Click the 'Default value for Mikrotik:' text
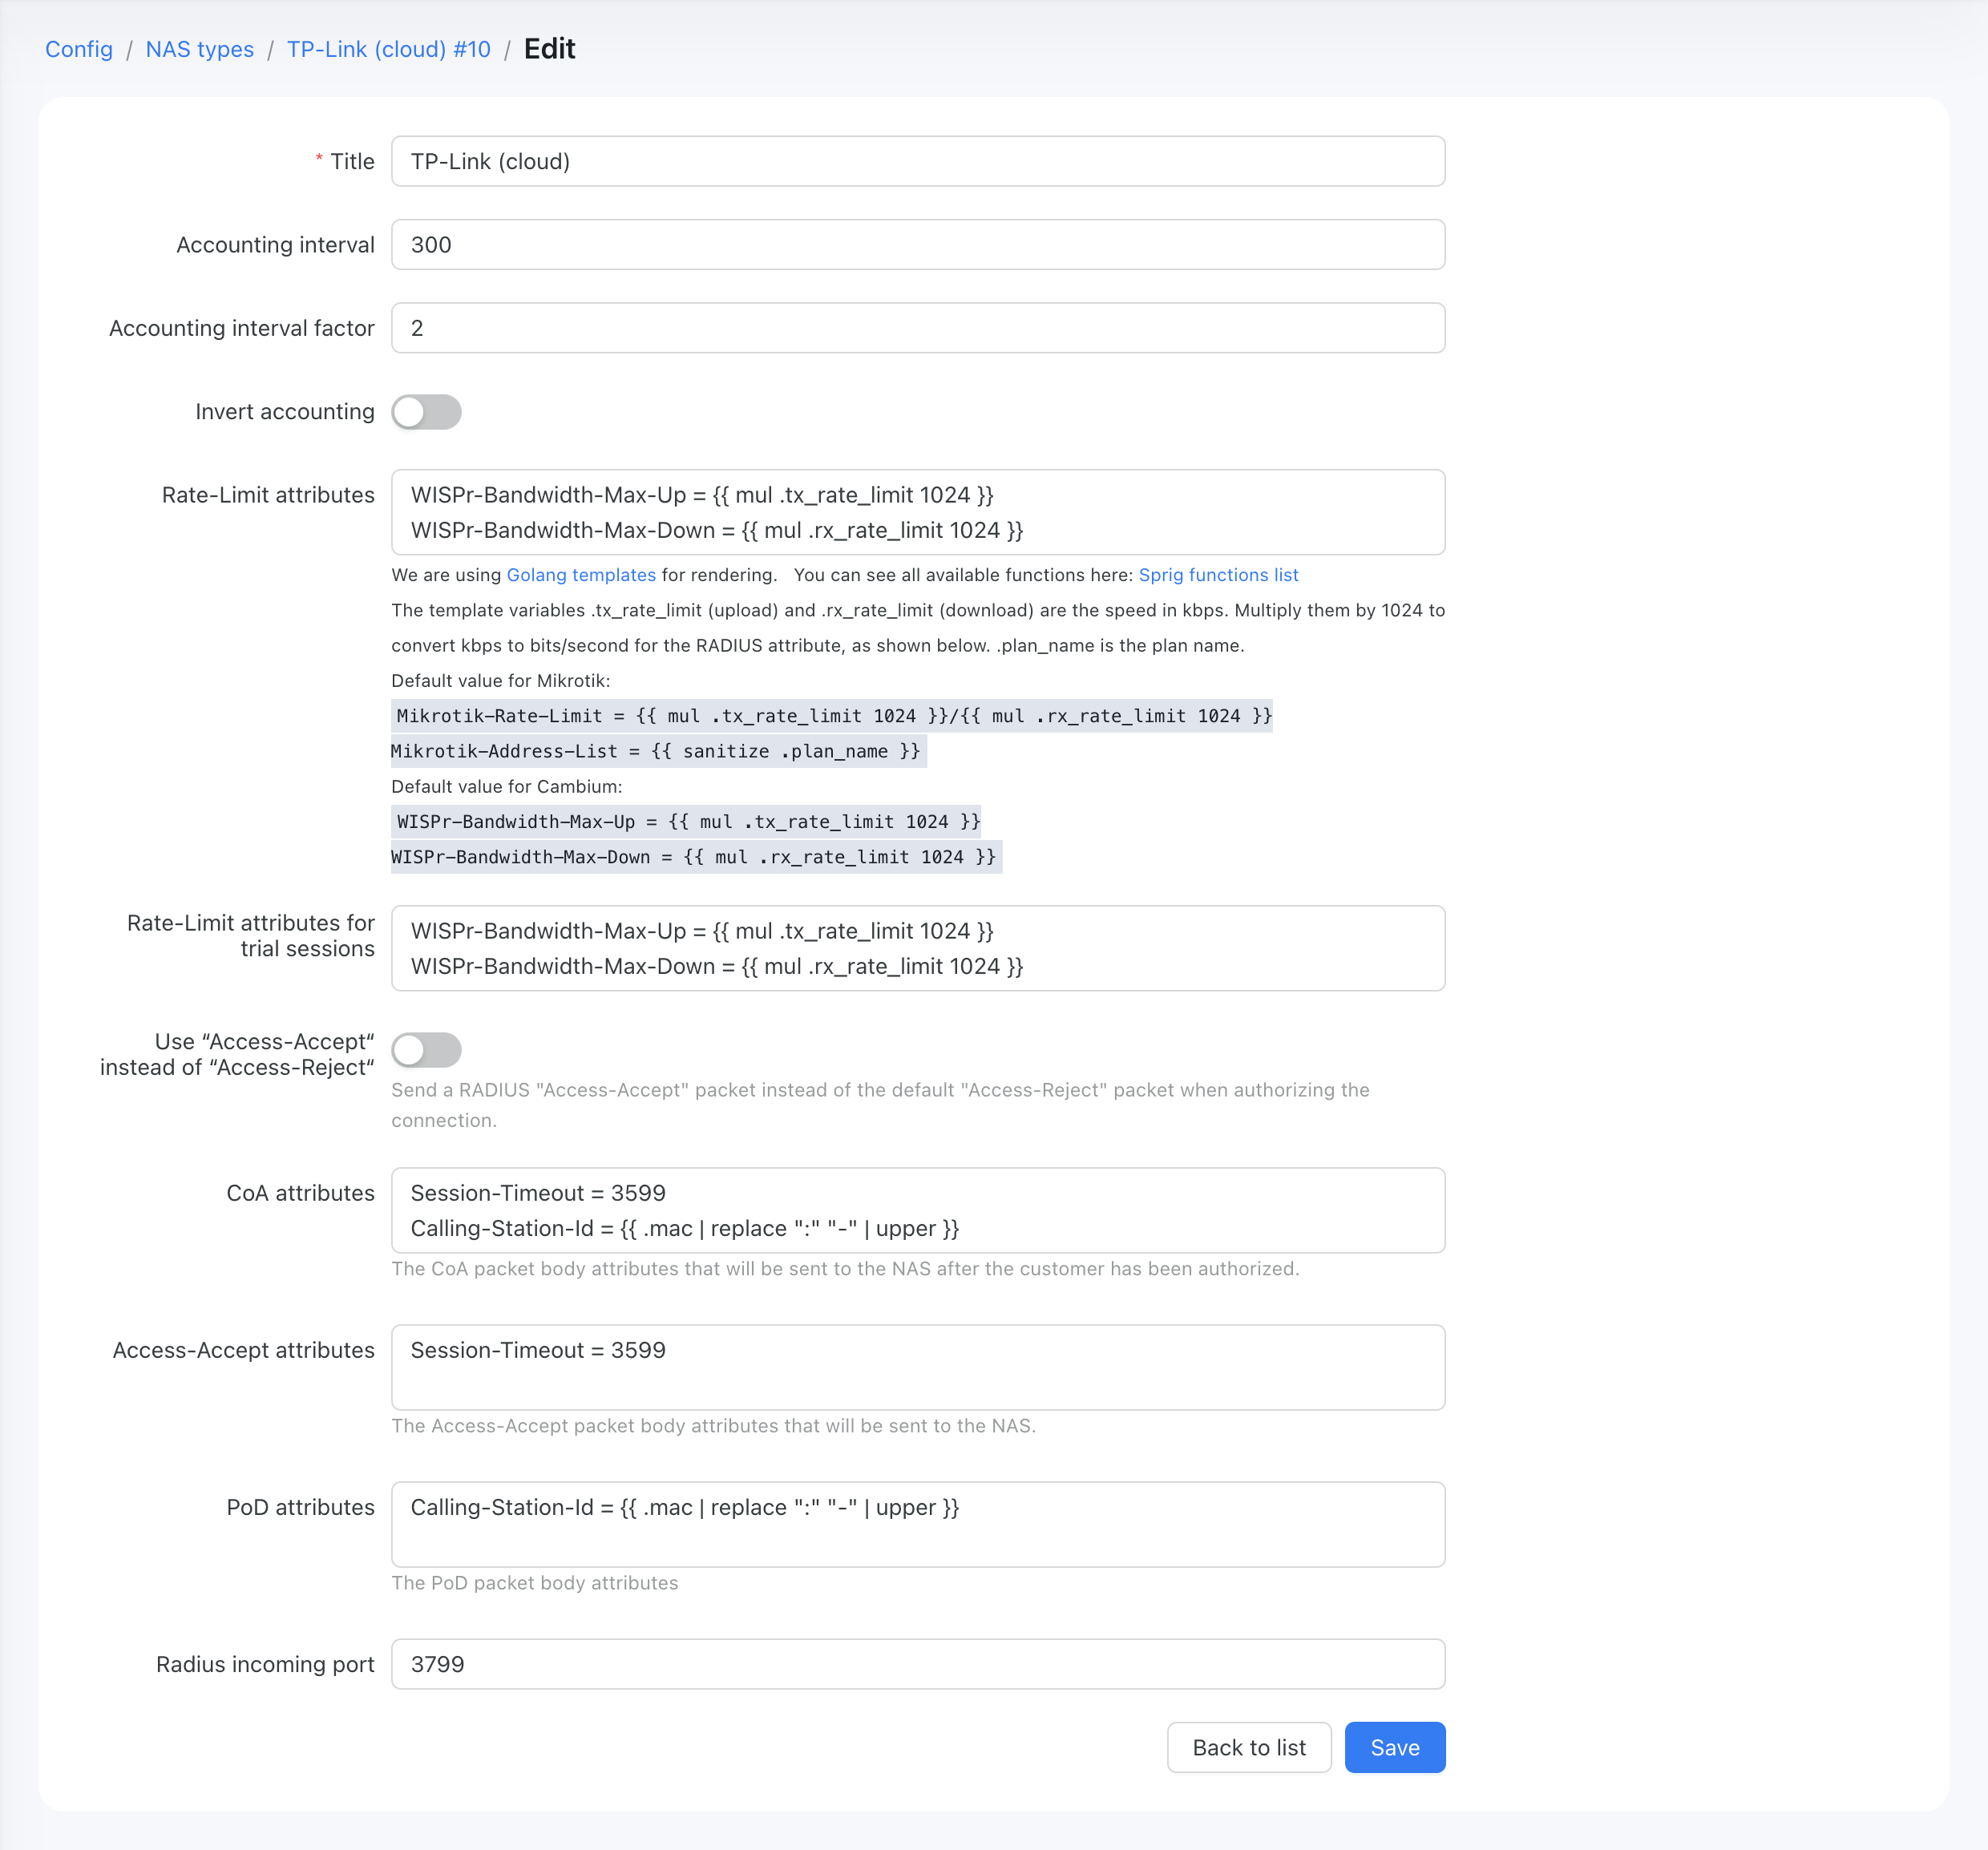Viewport: 1988px width, 1850px height. [500, 681]
